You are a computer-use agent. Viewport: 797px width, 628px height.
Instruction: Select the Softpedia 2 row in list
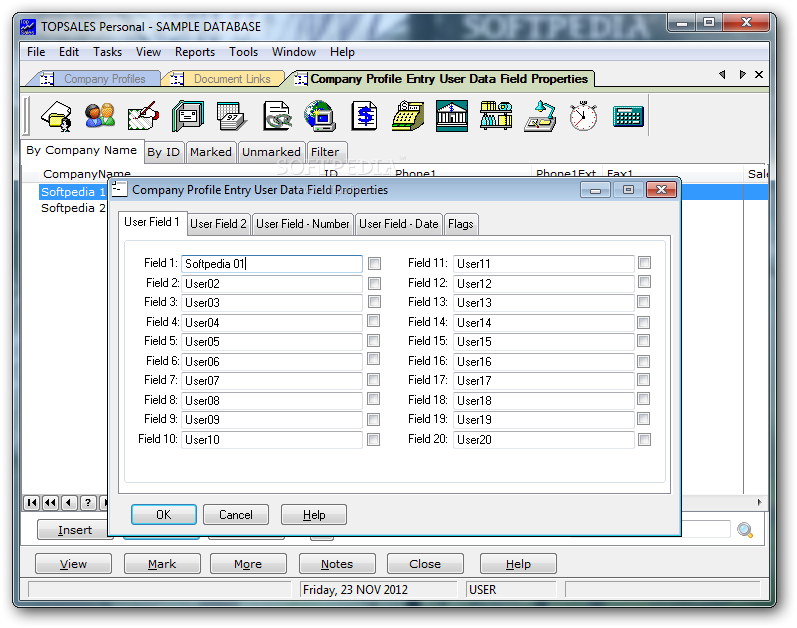click(73, 208)
